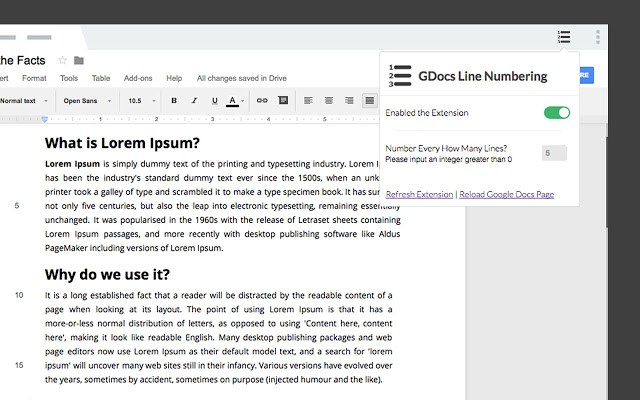640x400 pixels.
Task: Click the GDocs Line Numbering extension icon
Action: 565,37
